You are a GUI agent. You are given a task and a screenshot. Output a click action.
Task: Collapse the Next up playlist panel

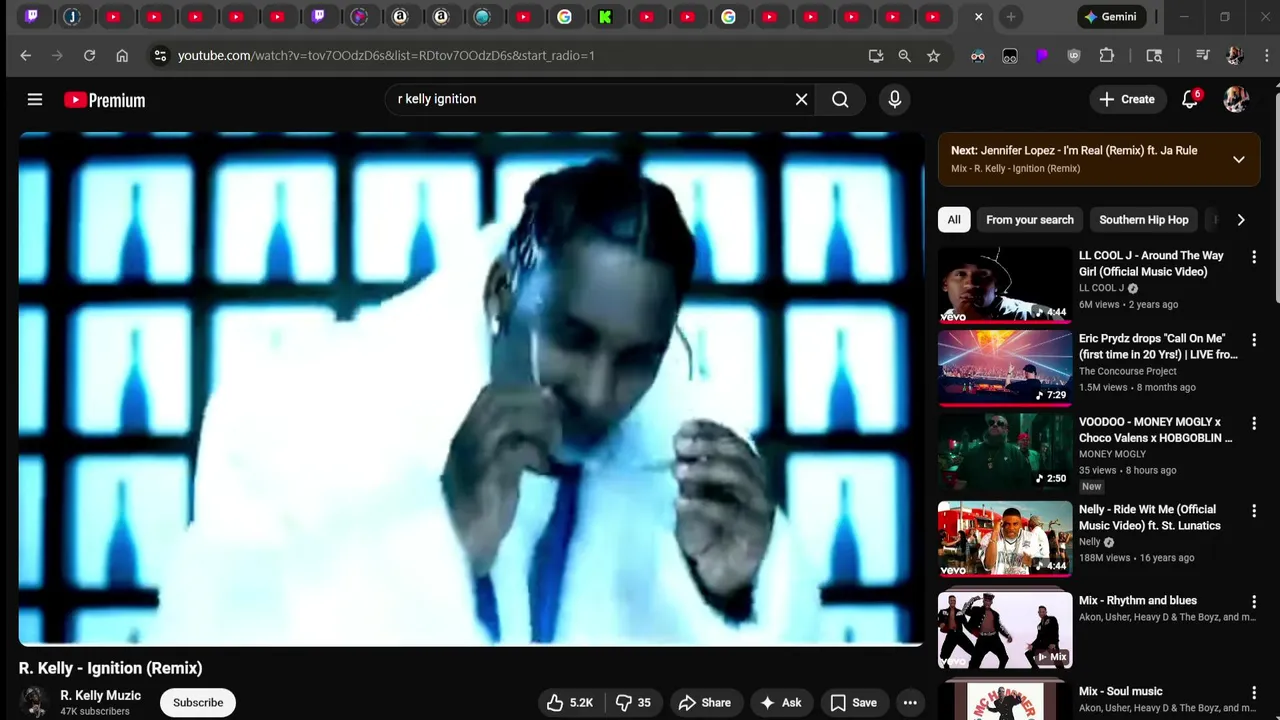tap(1238, 159)
